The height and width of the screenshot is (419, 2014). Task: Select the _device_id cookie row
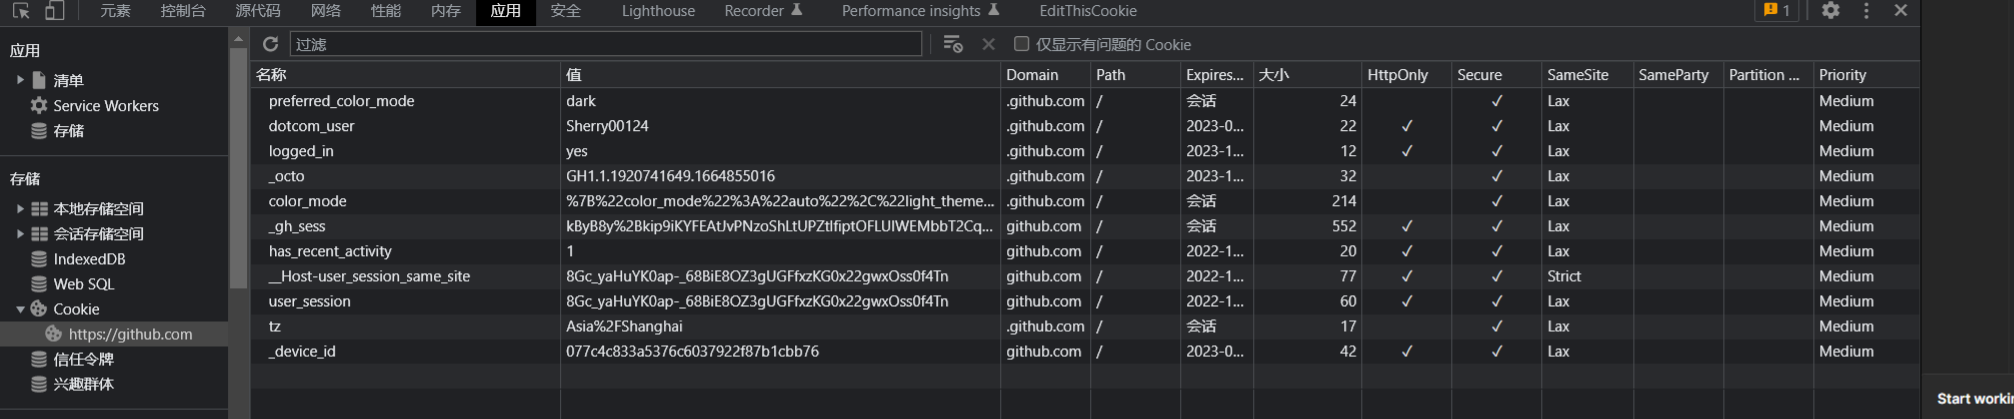tap(1085, 351)
